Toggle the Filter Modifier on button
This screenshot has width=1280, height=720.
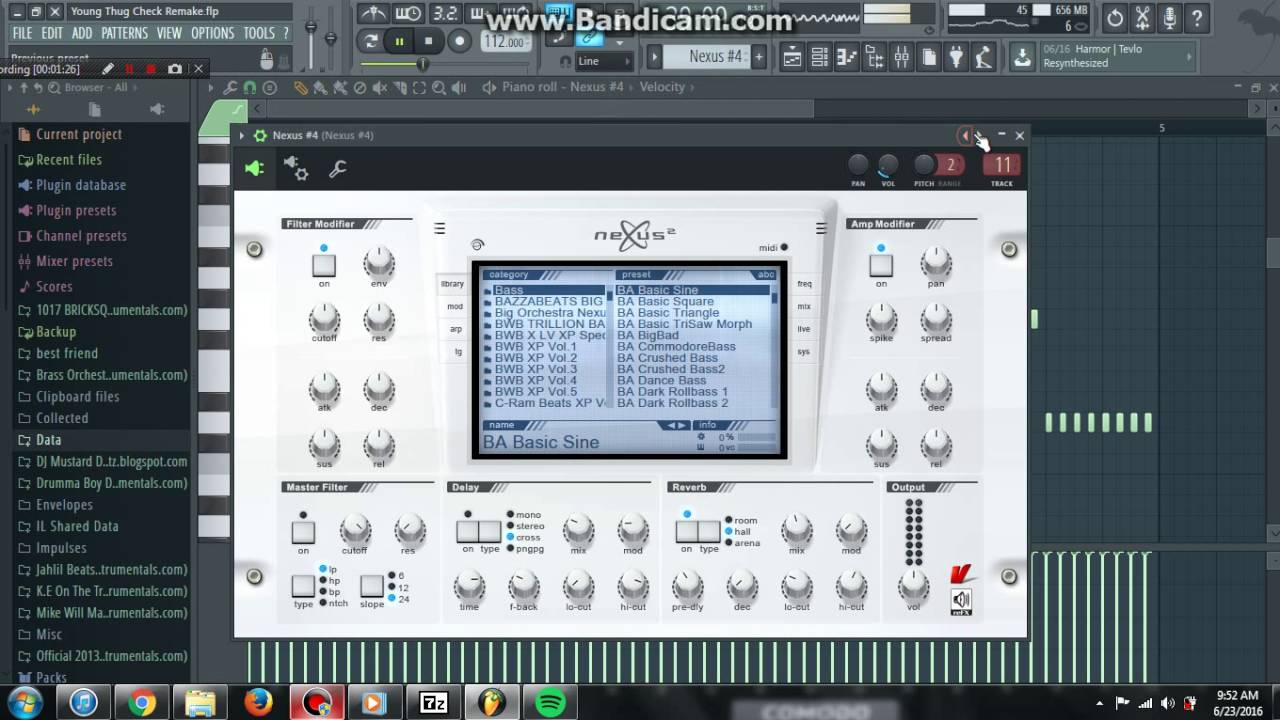pos(323,265)
